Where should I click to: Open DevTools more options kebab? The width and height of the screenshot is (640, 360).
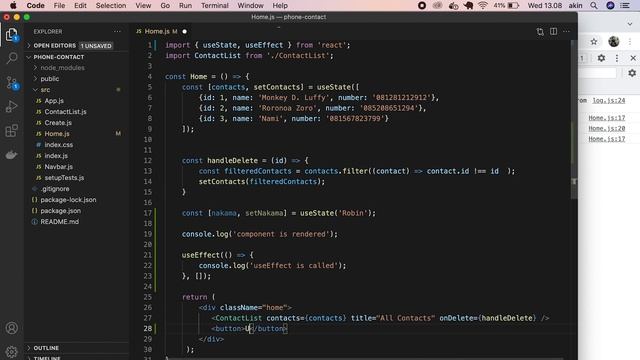coord(617,58)
